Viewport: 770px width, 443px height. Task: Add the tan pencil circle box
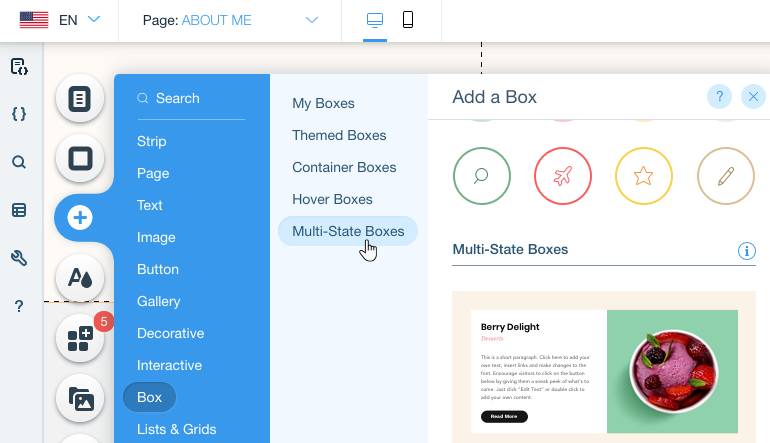click(x=725, y=176)
